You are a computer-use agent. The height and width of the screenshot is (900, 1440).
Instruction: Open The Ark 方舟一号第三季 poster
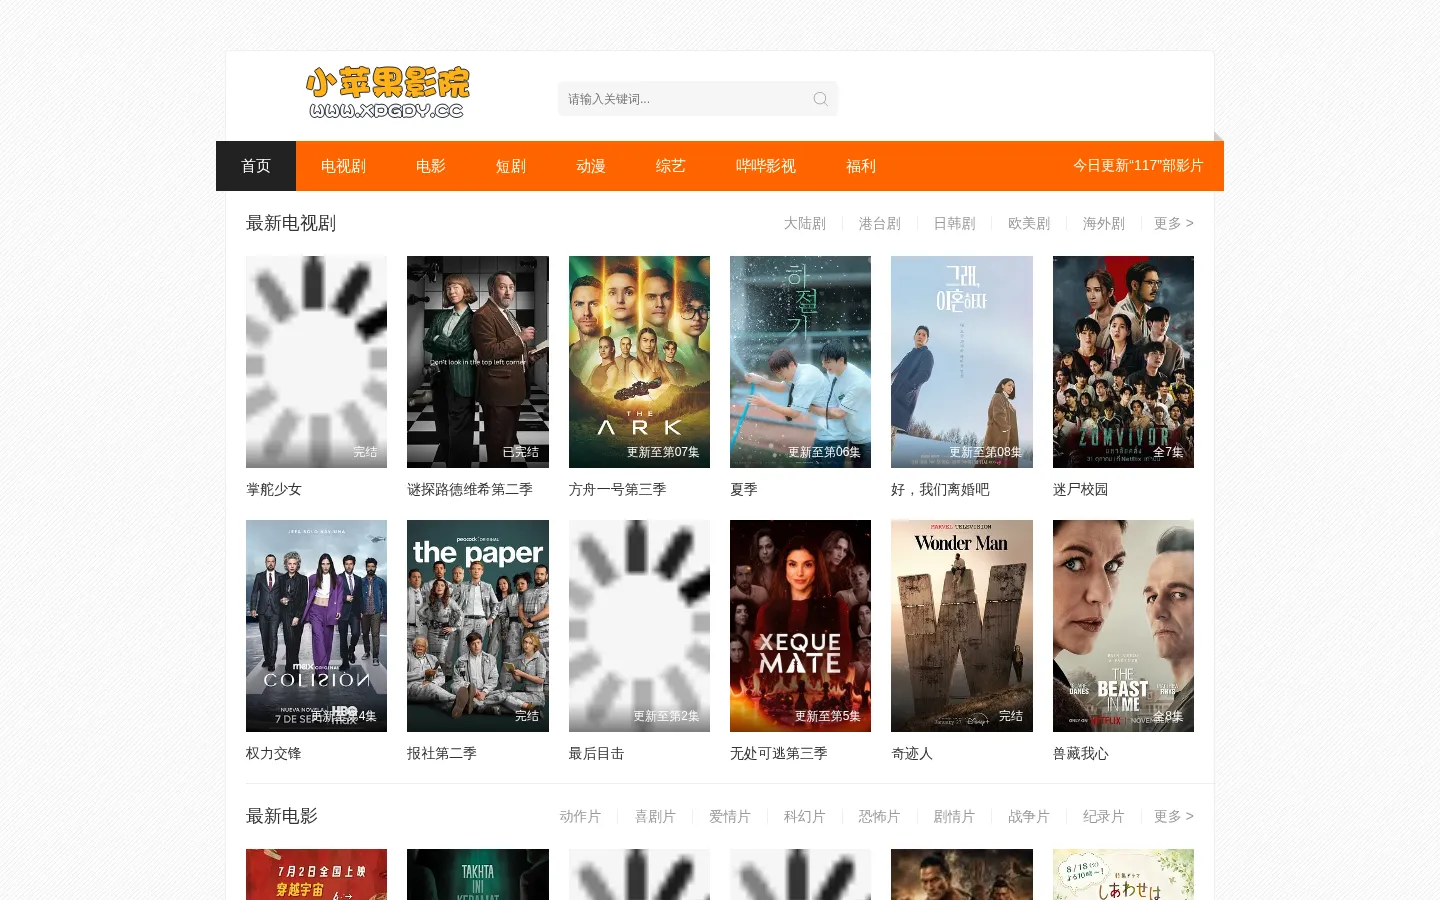[x=639, y=362]
